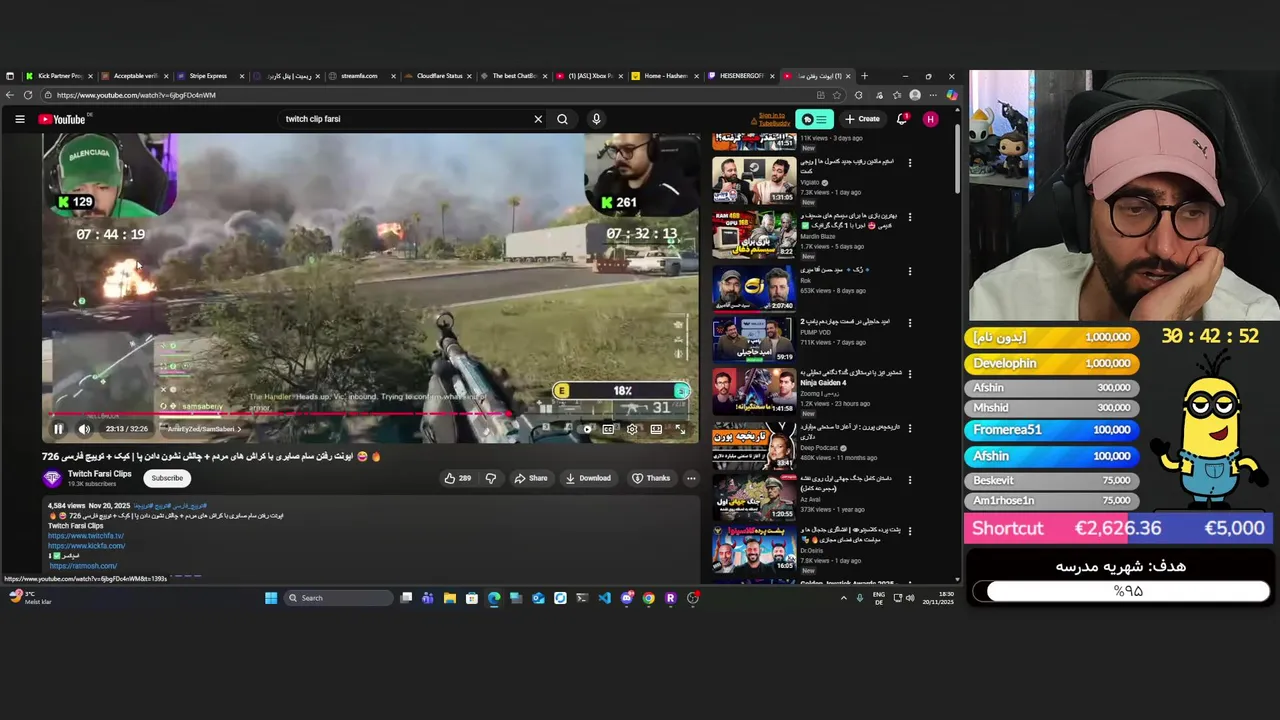Open the twitchfa.tv description link

tap(86, 536)
